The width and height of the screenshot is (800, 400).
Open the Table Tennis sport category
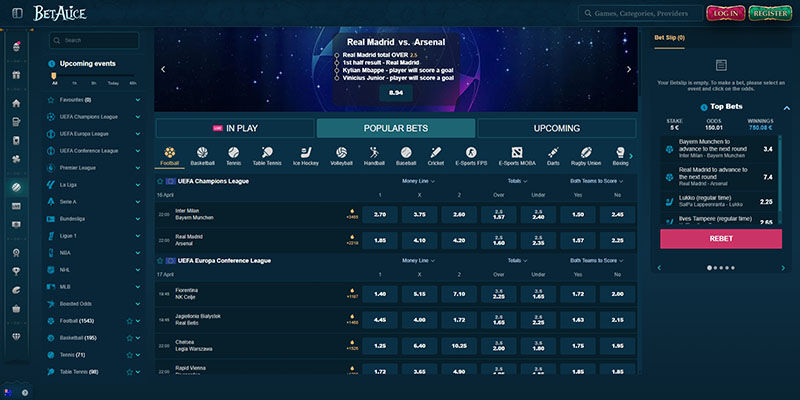[267, 156]
